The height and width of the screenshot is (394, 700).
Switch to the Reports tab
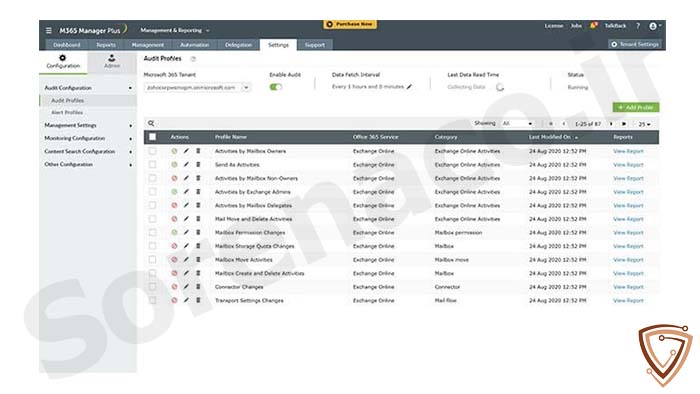tap(106, 45)
